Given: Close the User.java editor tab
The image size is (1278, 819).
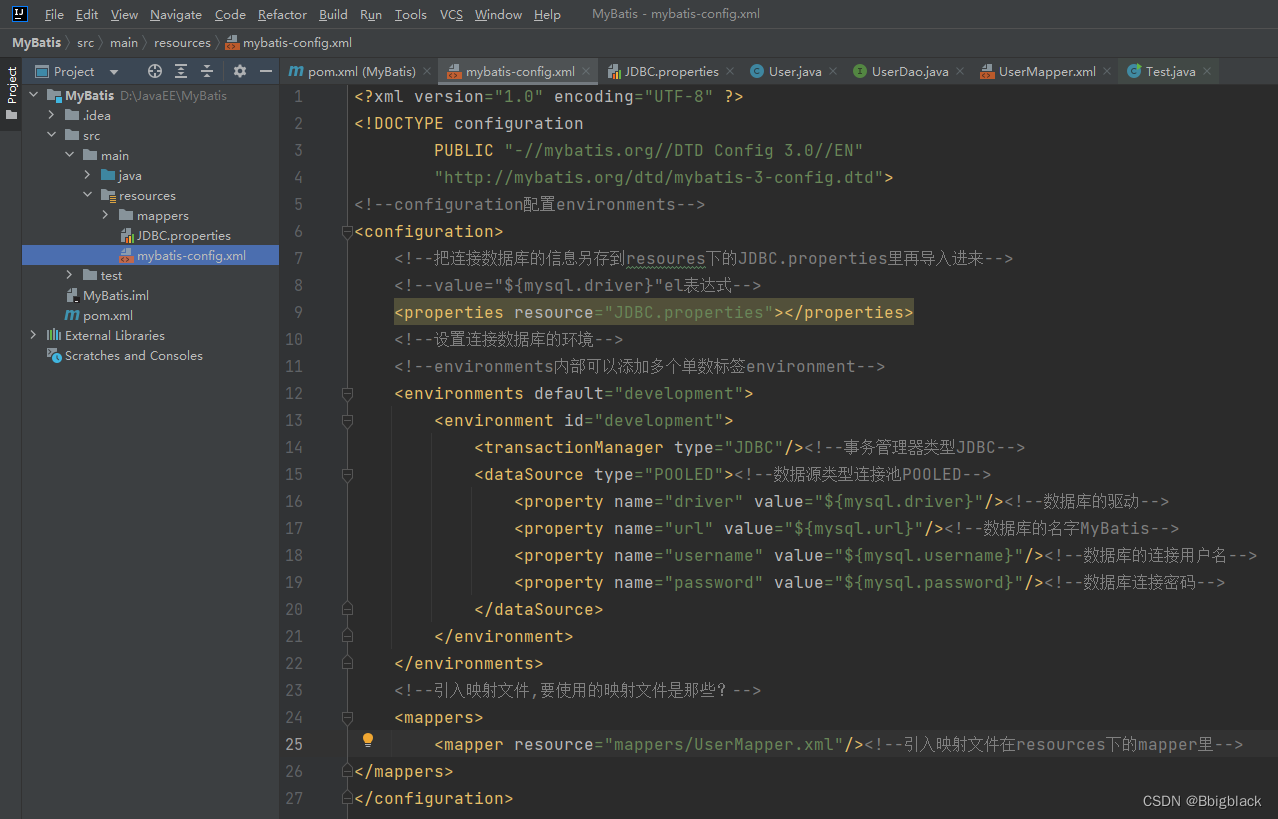Looking at the screenshot, I should (833, 71).
